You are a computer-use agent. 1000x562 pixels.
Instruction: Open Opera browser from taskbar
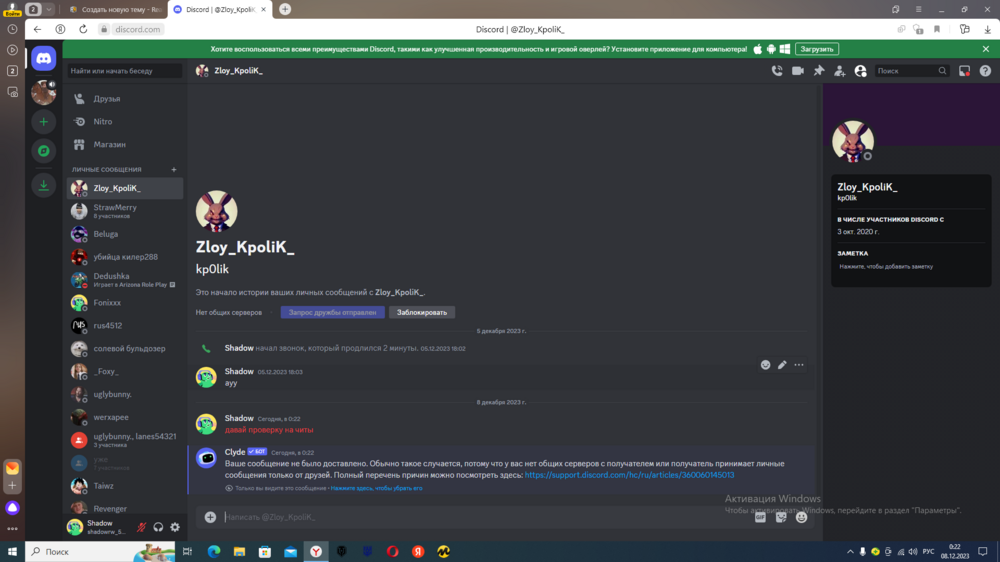[392, 552]
